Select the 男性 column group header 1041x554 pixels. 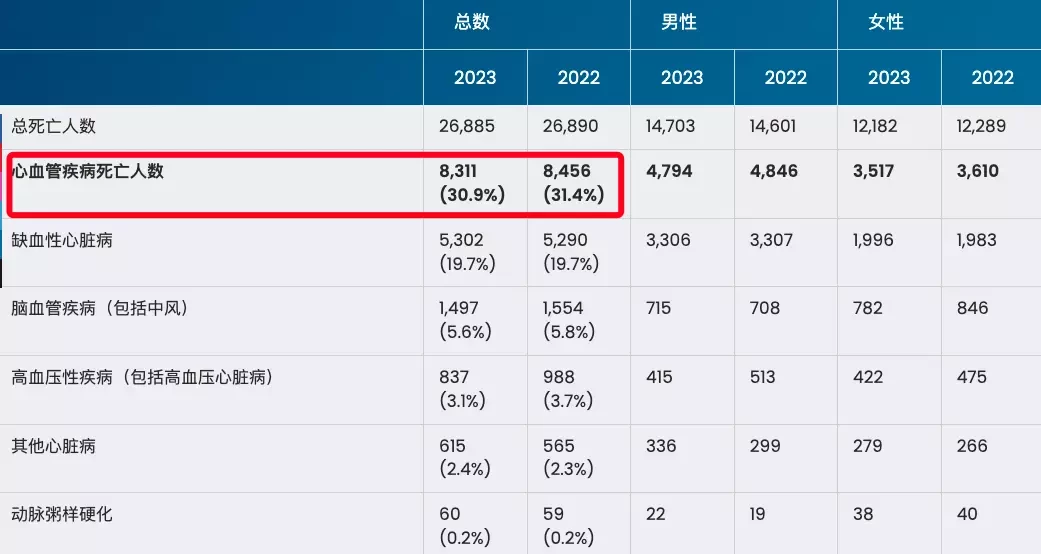[679, 22]
